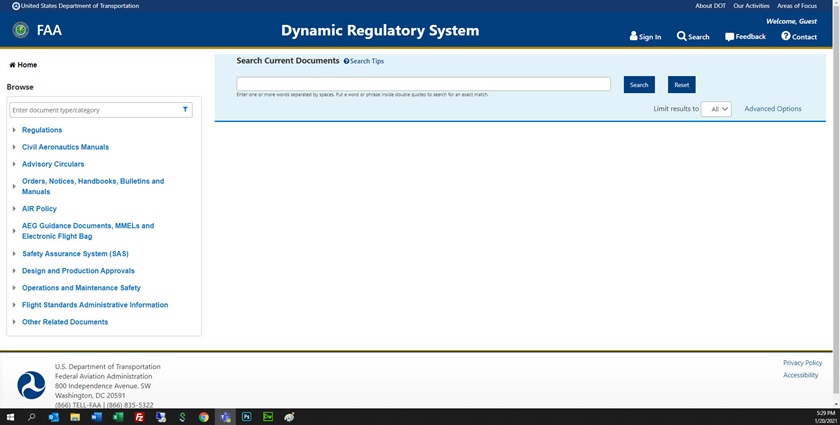Expand Operations and Maintenance Safety arrow
Screen dimensions: 840x425
click(x=14, y=288)
